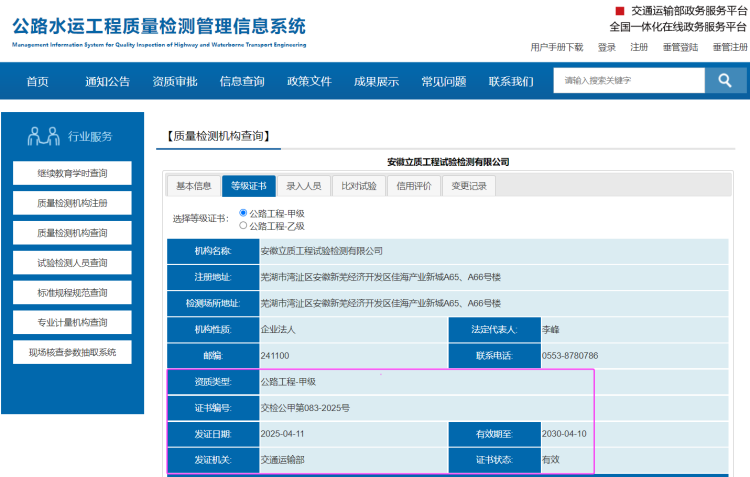750x477 pixels.
Task: Click the 继续教育学时查询 sidebar button
Action: tap(72, 173)
